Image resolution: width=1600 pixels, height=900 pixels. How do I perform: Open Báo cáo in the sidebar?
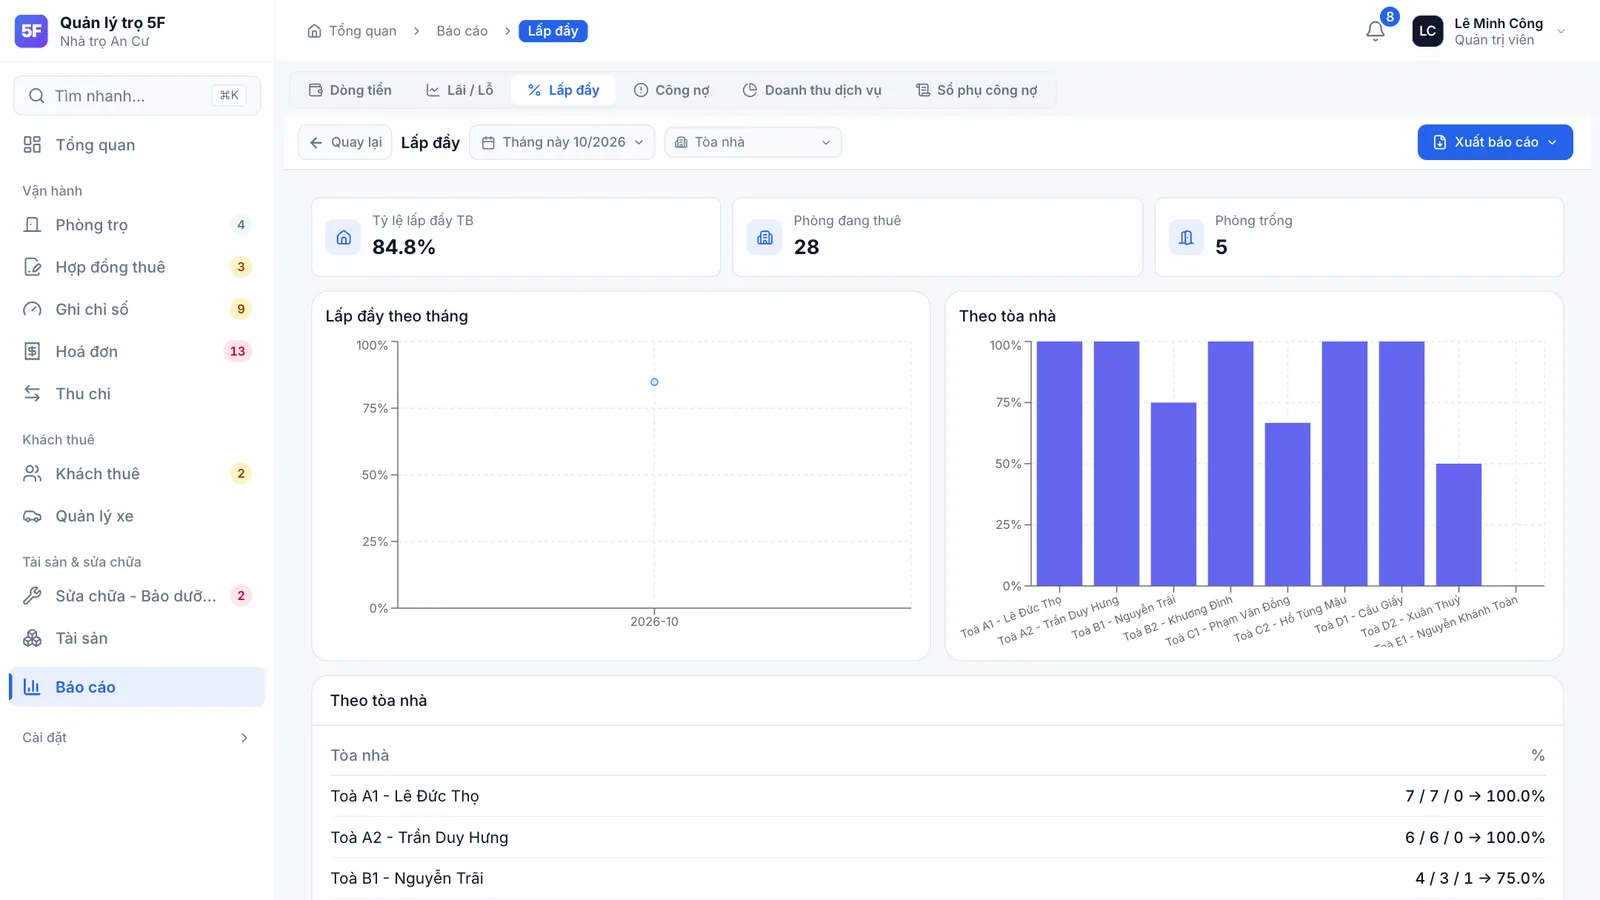pyautogui.click(x=136, y=687)
